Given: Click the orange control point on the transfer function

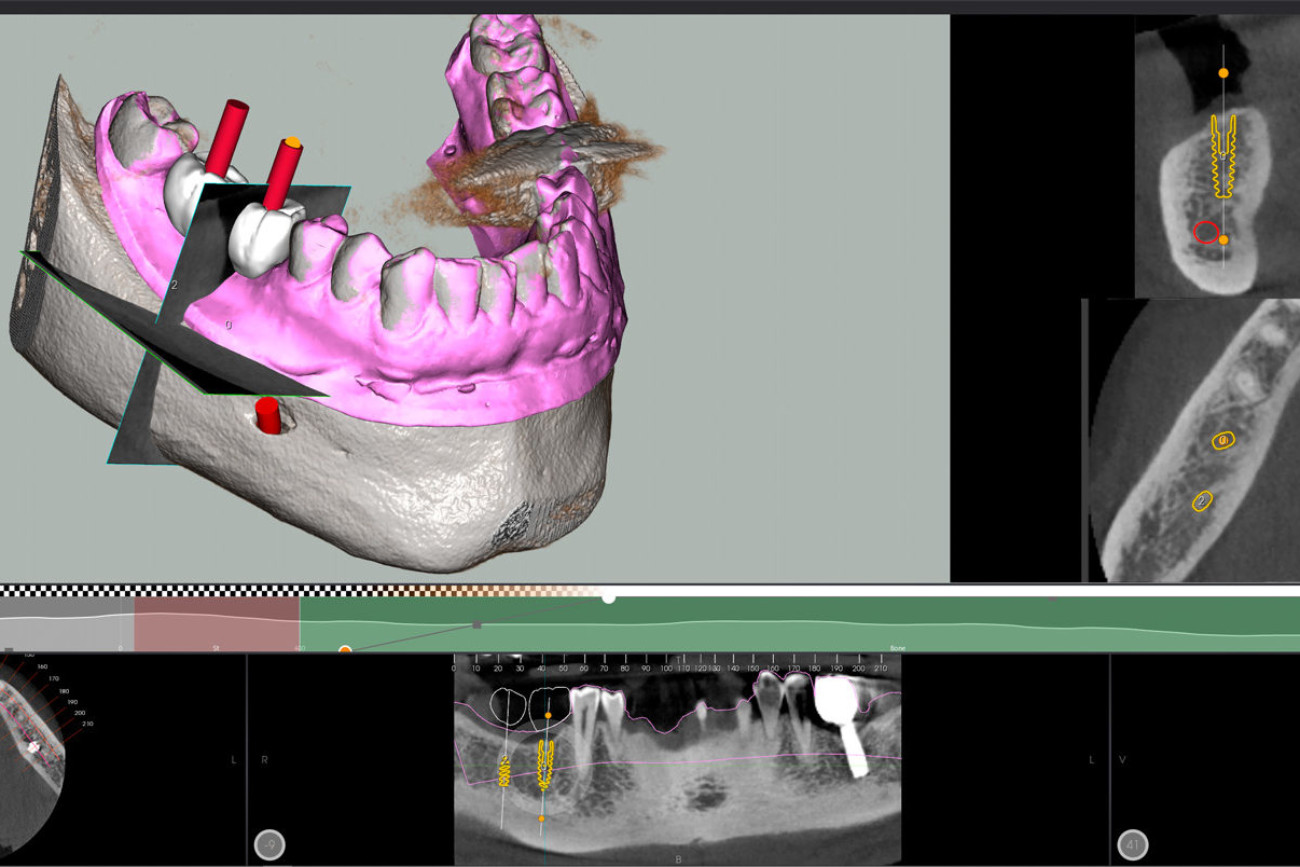Looking at the screenshot, I should (x=347, y=649).
